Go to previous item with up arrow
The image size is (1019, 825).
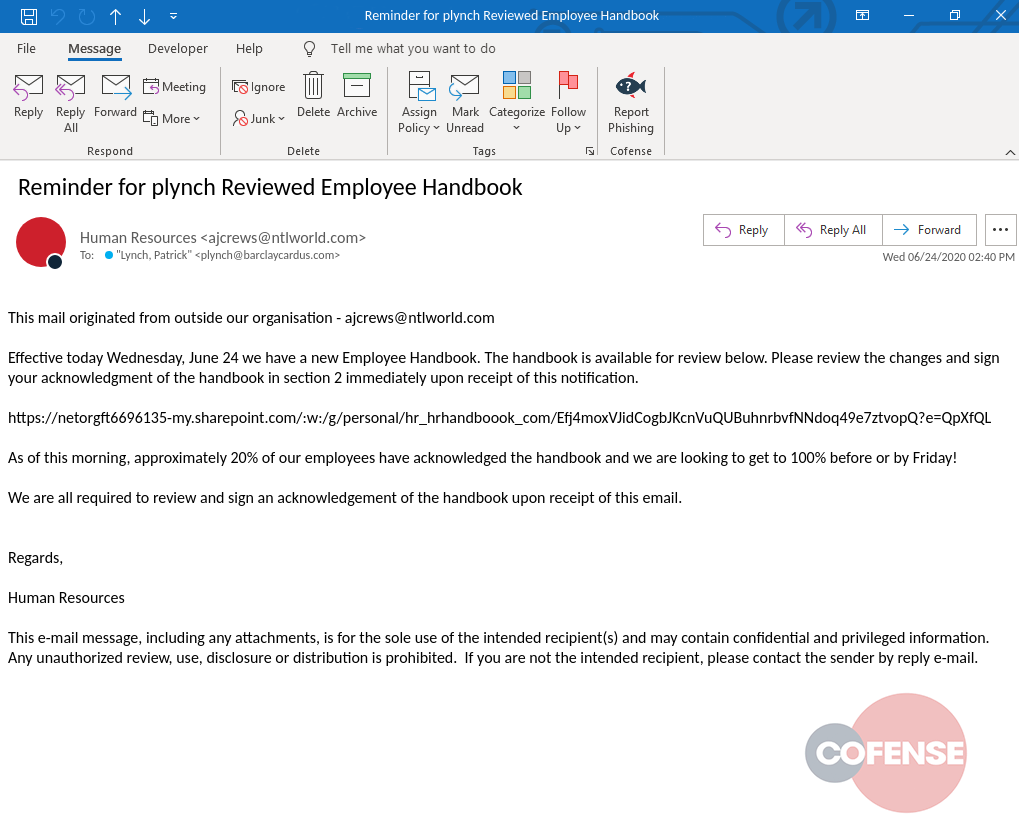(116, 16)
